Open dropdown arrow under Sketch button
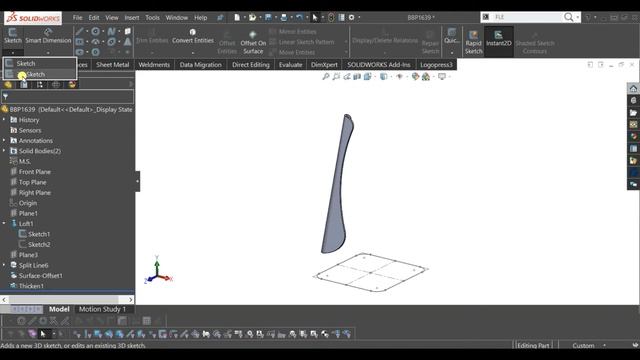The width and height of the screenshot is (640, 360). pos(13,52)
